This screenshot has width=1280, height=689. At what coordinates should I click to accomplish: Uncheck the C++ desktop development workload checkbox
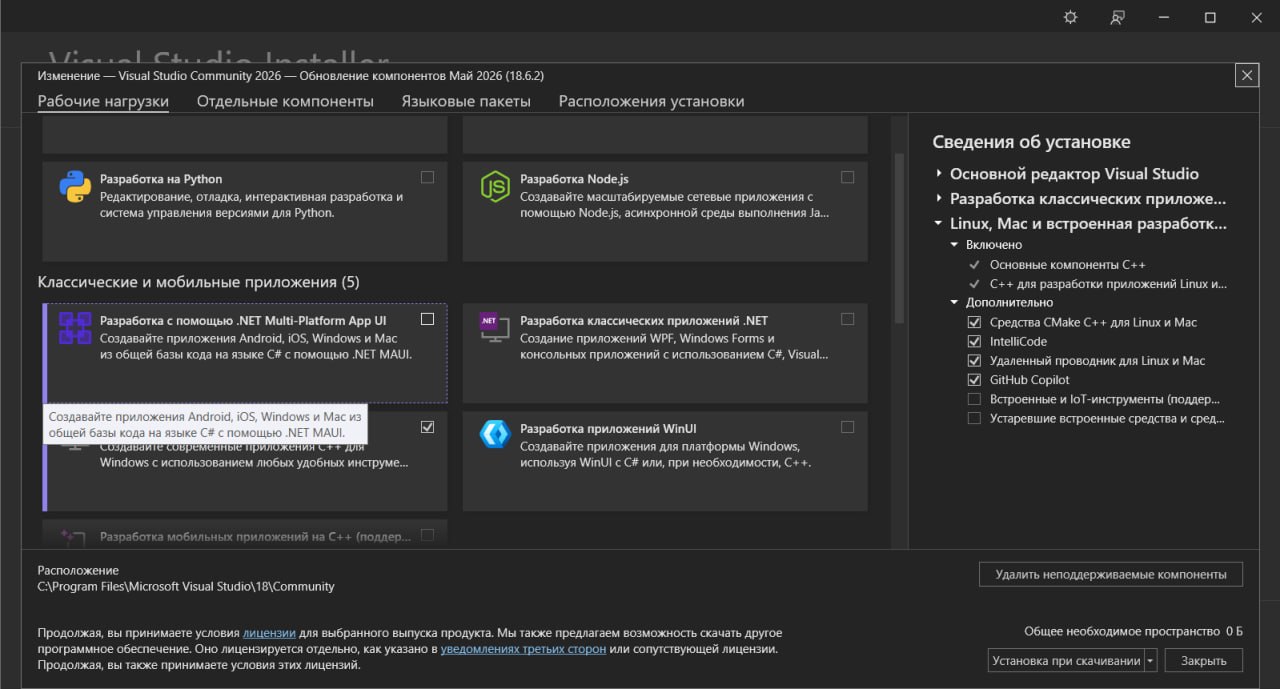coord(428,427)
